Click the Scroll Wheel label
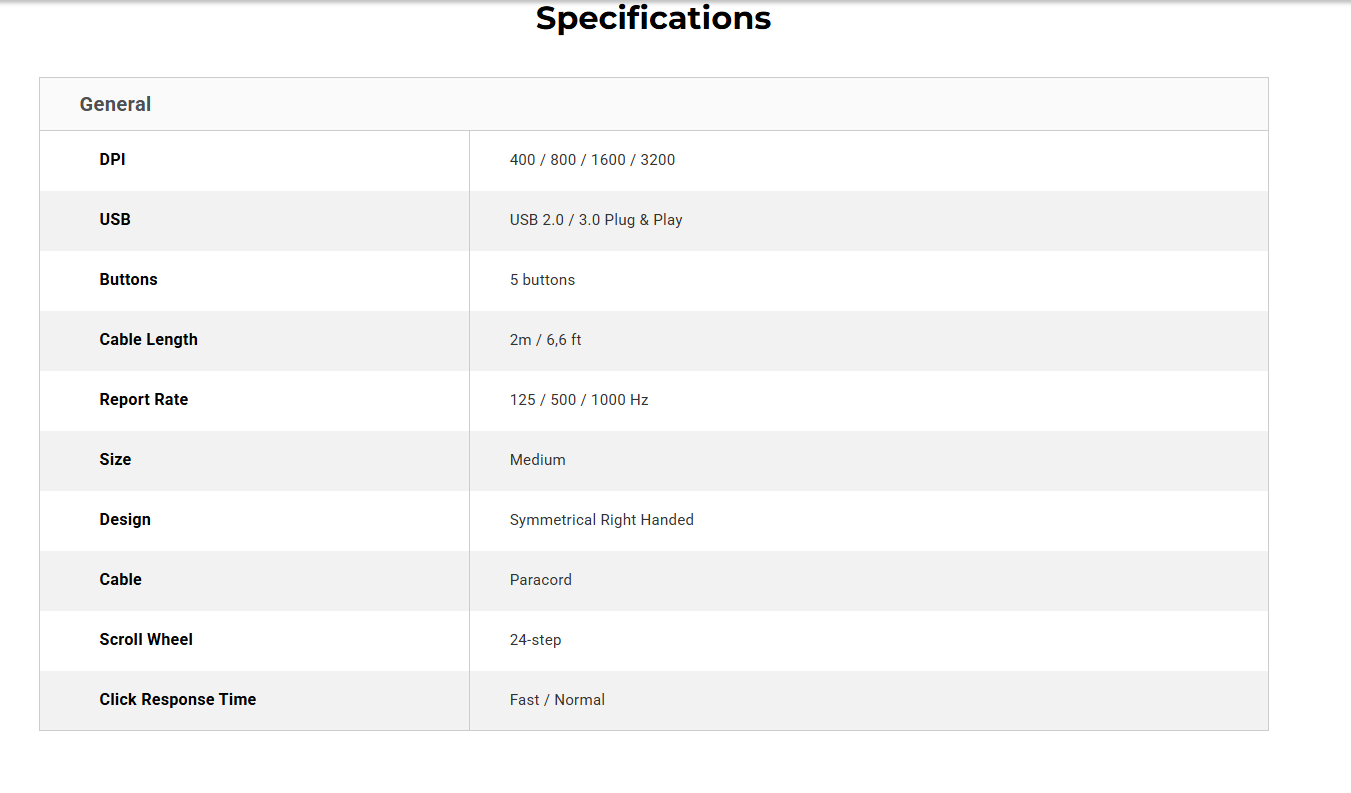Screen dimensions: 1351x793 [146, 640]
